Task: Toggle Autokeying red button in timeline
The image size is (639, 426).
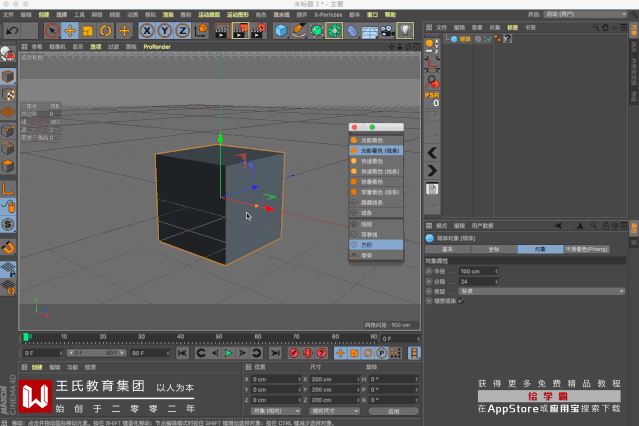Action: (308, 353)
